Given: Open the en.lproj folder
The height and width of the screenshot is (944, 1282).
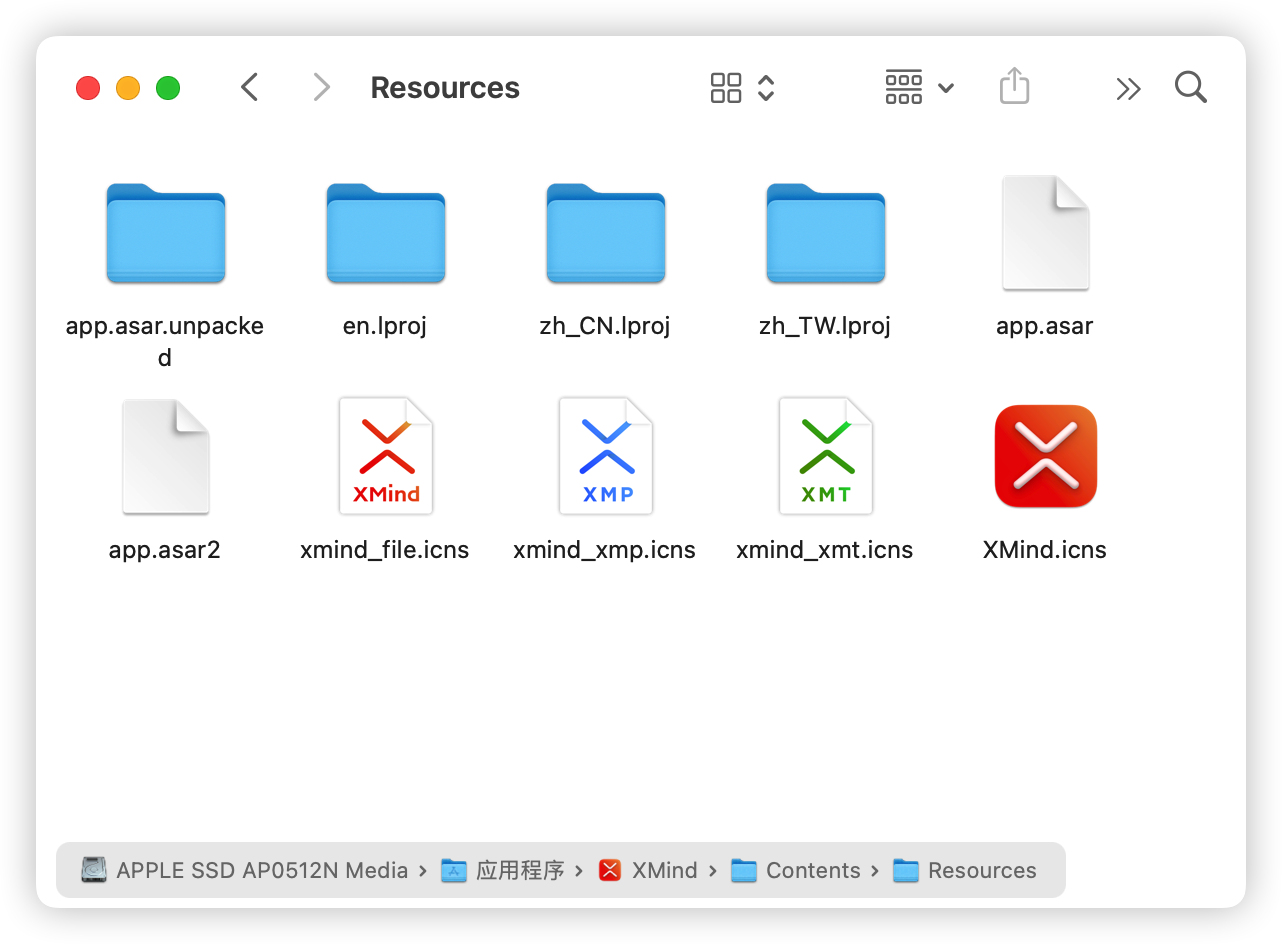Looking at the screenshot, I should [x=385, y=232].
